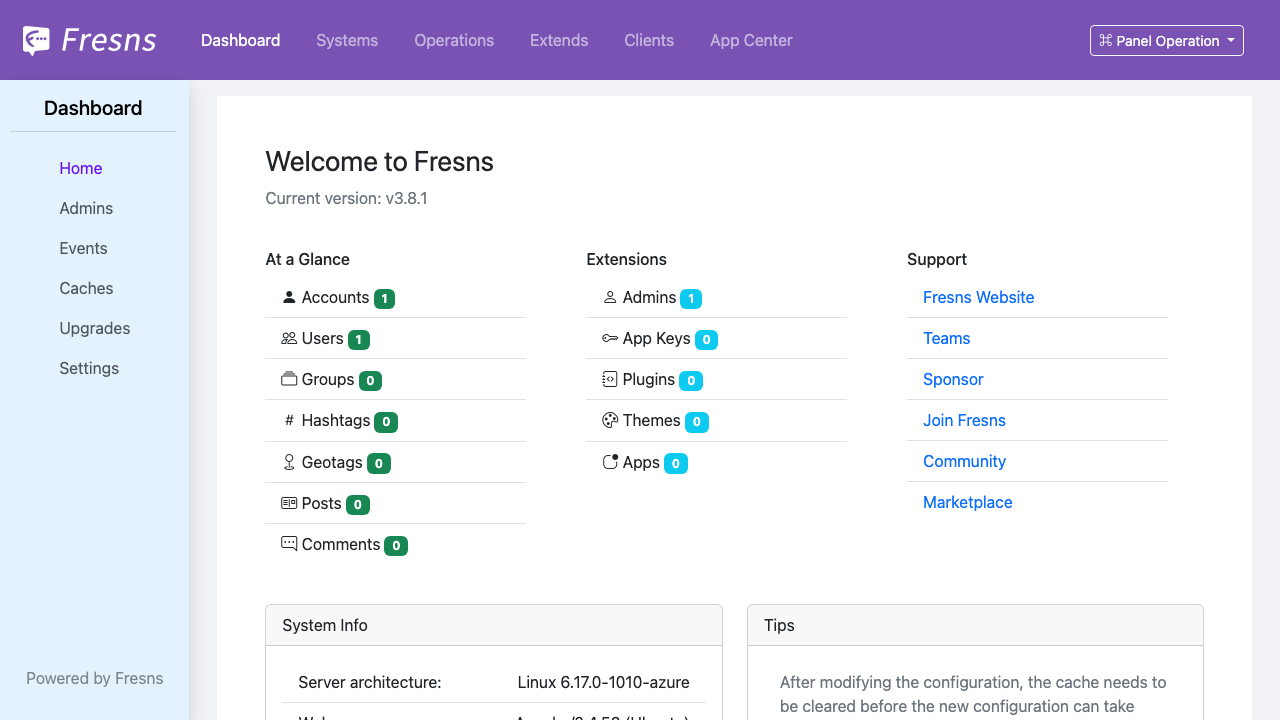Click the Geotags count badge
Image resolution: width=1280 pixels, height=720 pixels.
(379, 463)
